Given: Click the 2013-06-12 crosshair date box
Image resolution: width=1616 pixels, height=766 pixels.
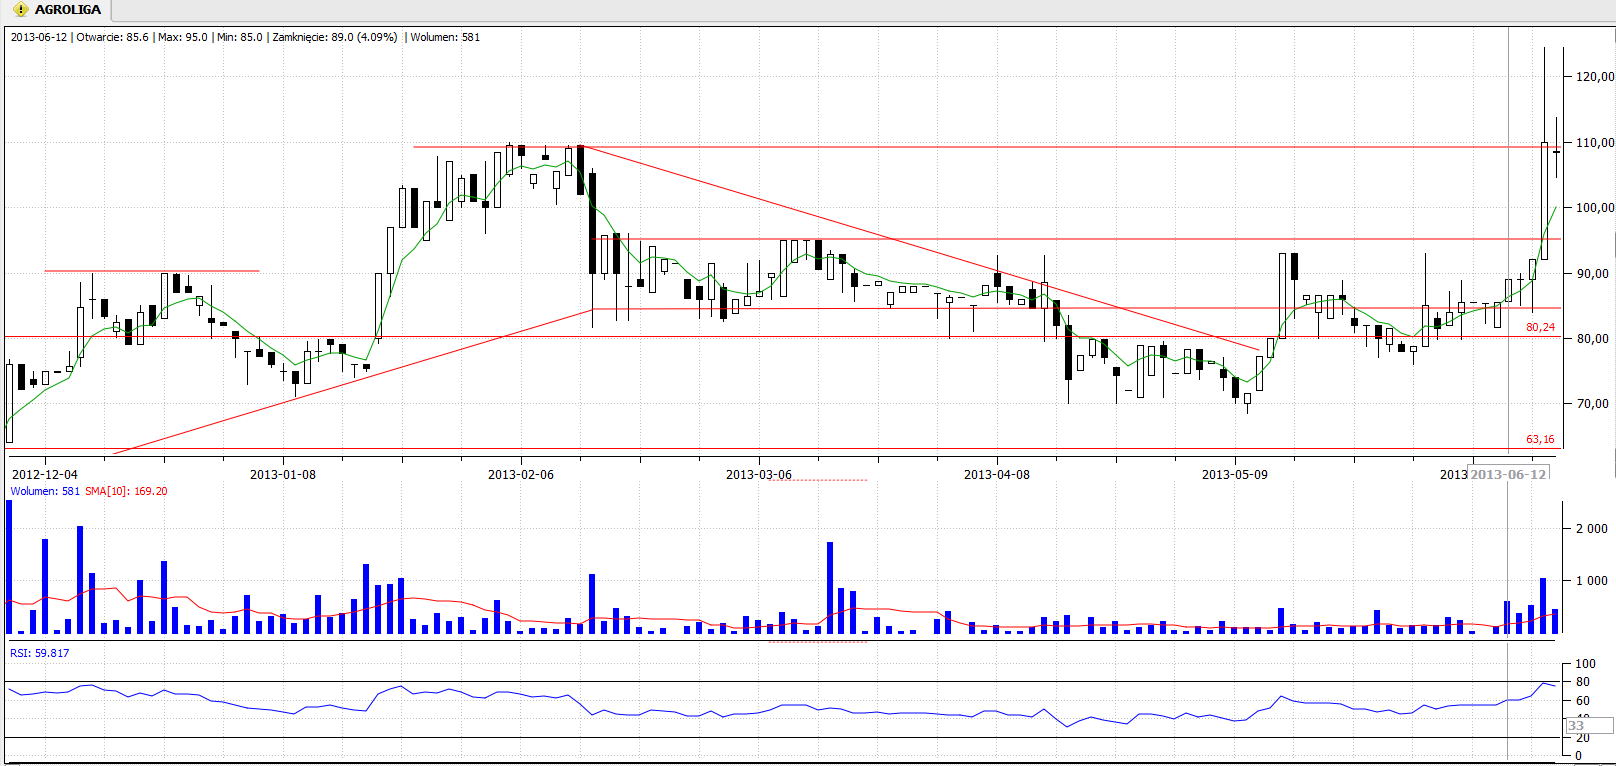Looking at the screenshot, I should coord(1508,474).
